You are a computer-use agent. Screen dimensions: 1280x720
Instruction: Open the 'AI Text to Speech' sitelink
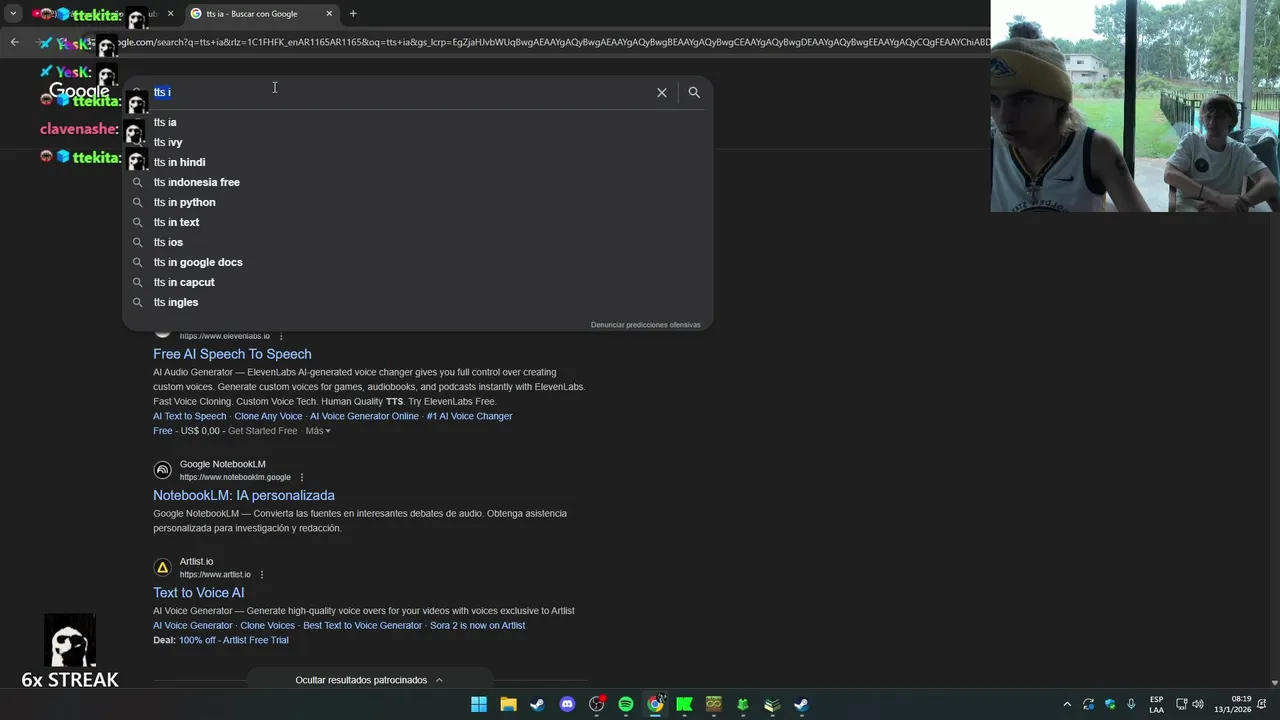click(x=190, y=416)
